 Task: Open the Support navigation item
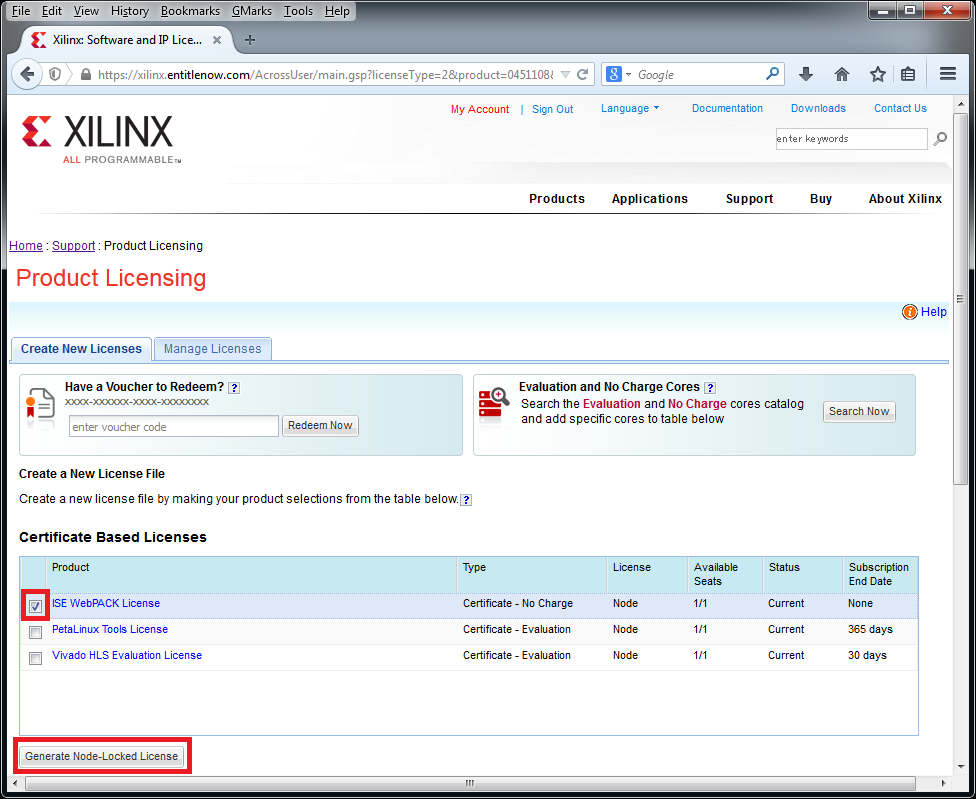pyautogui.click(x=749, y=199)
